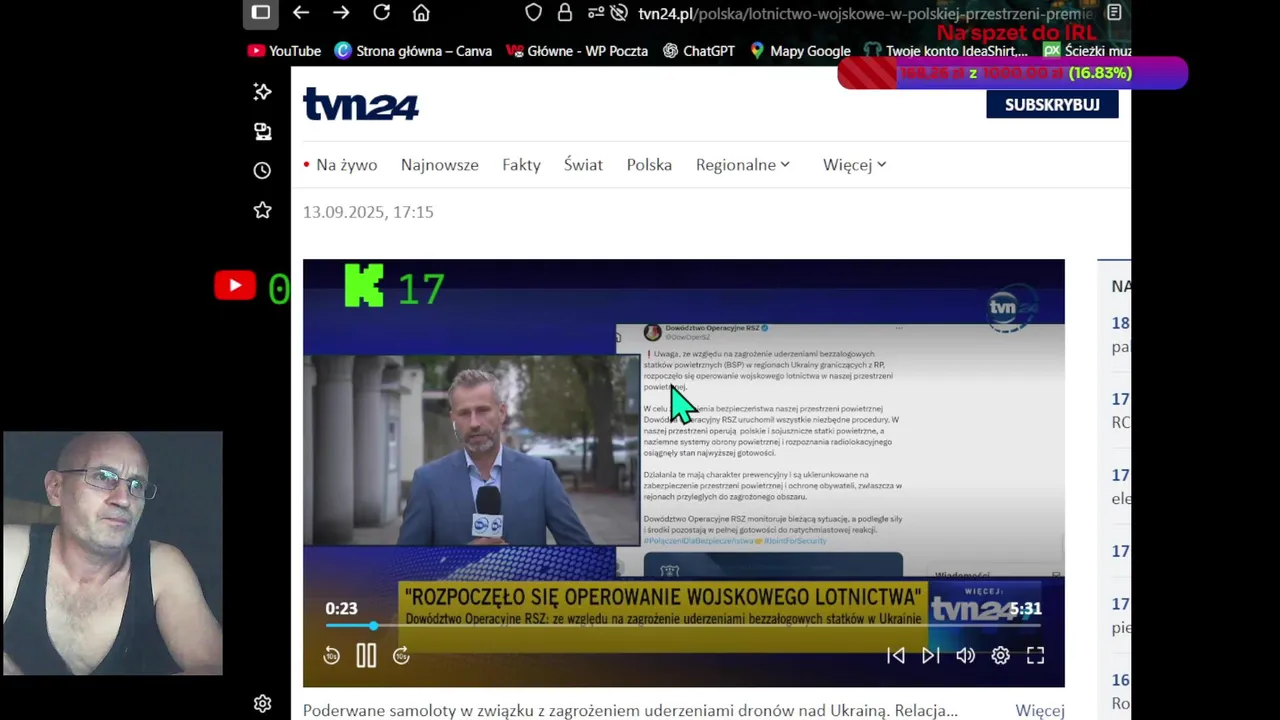Click the video progress bar
Viewport: 1280px width, 720px height.
[x=683, y=626]
